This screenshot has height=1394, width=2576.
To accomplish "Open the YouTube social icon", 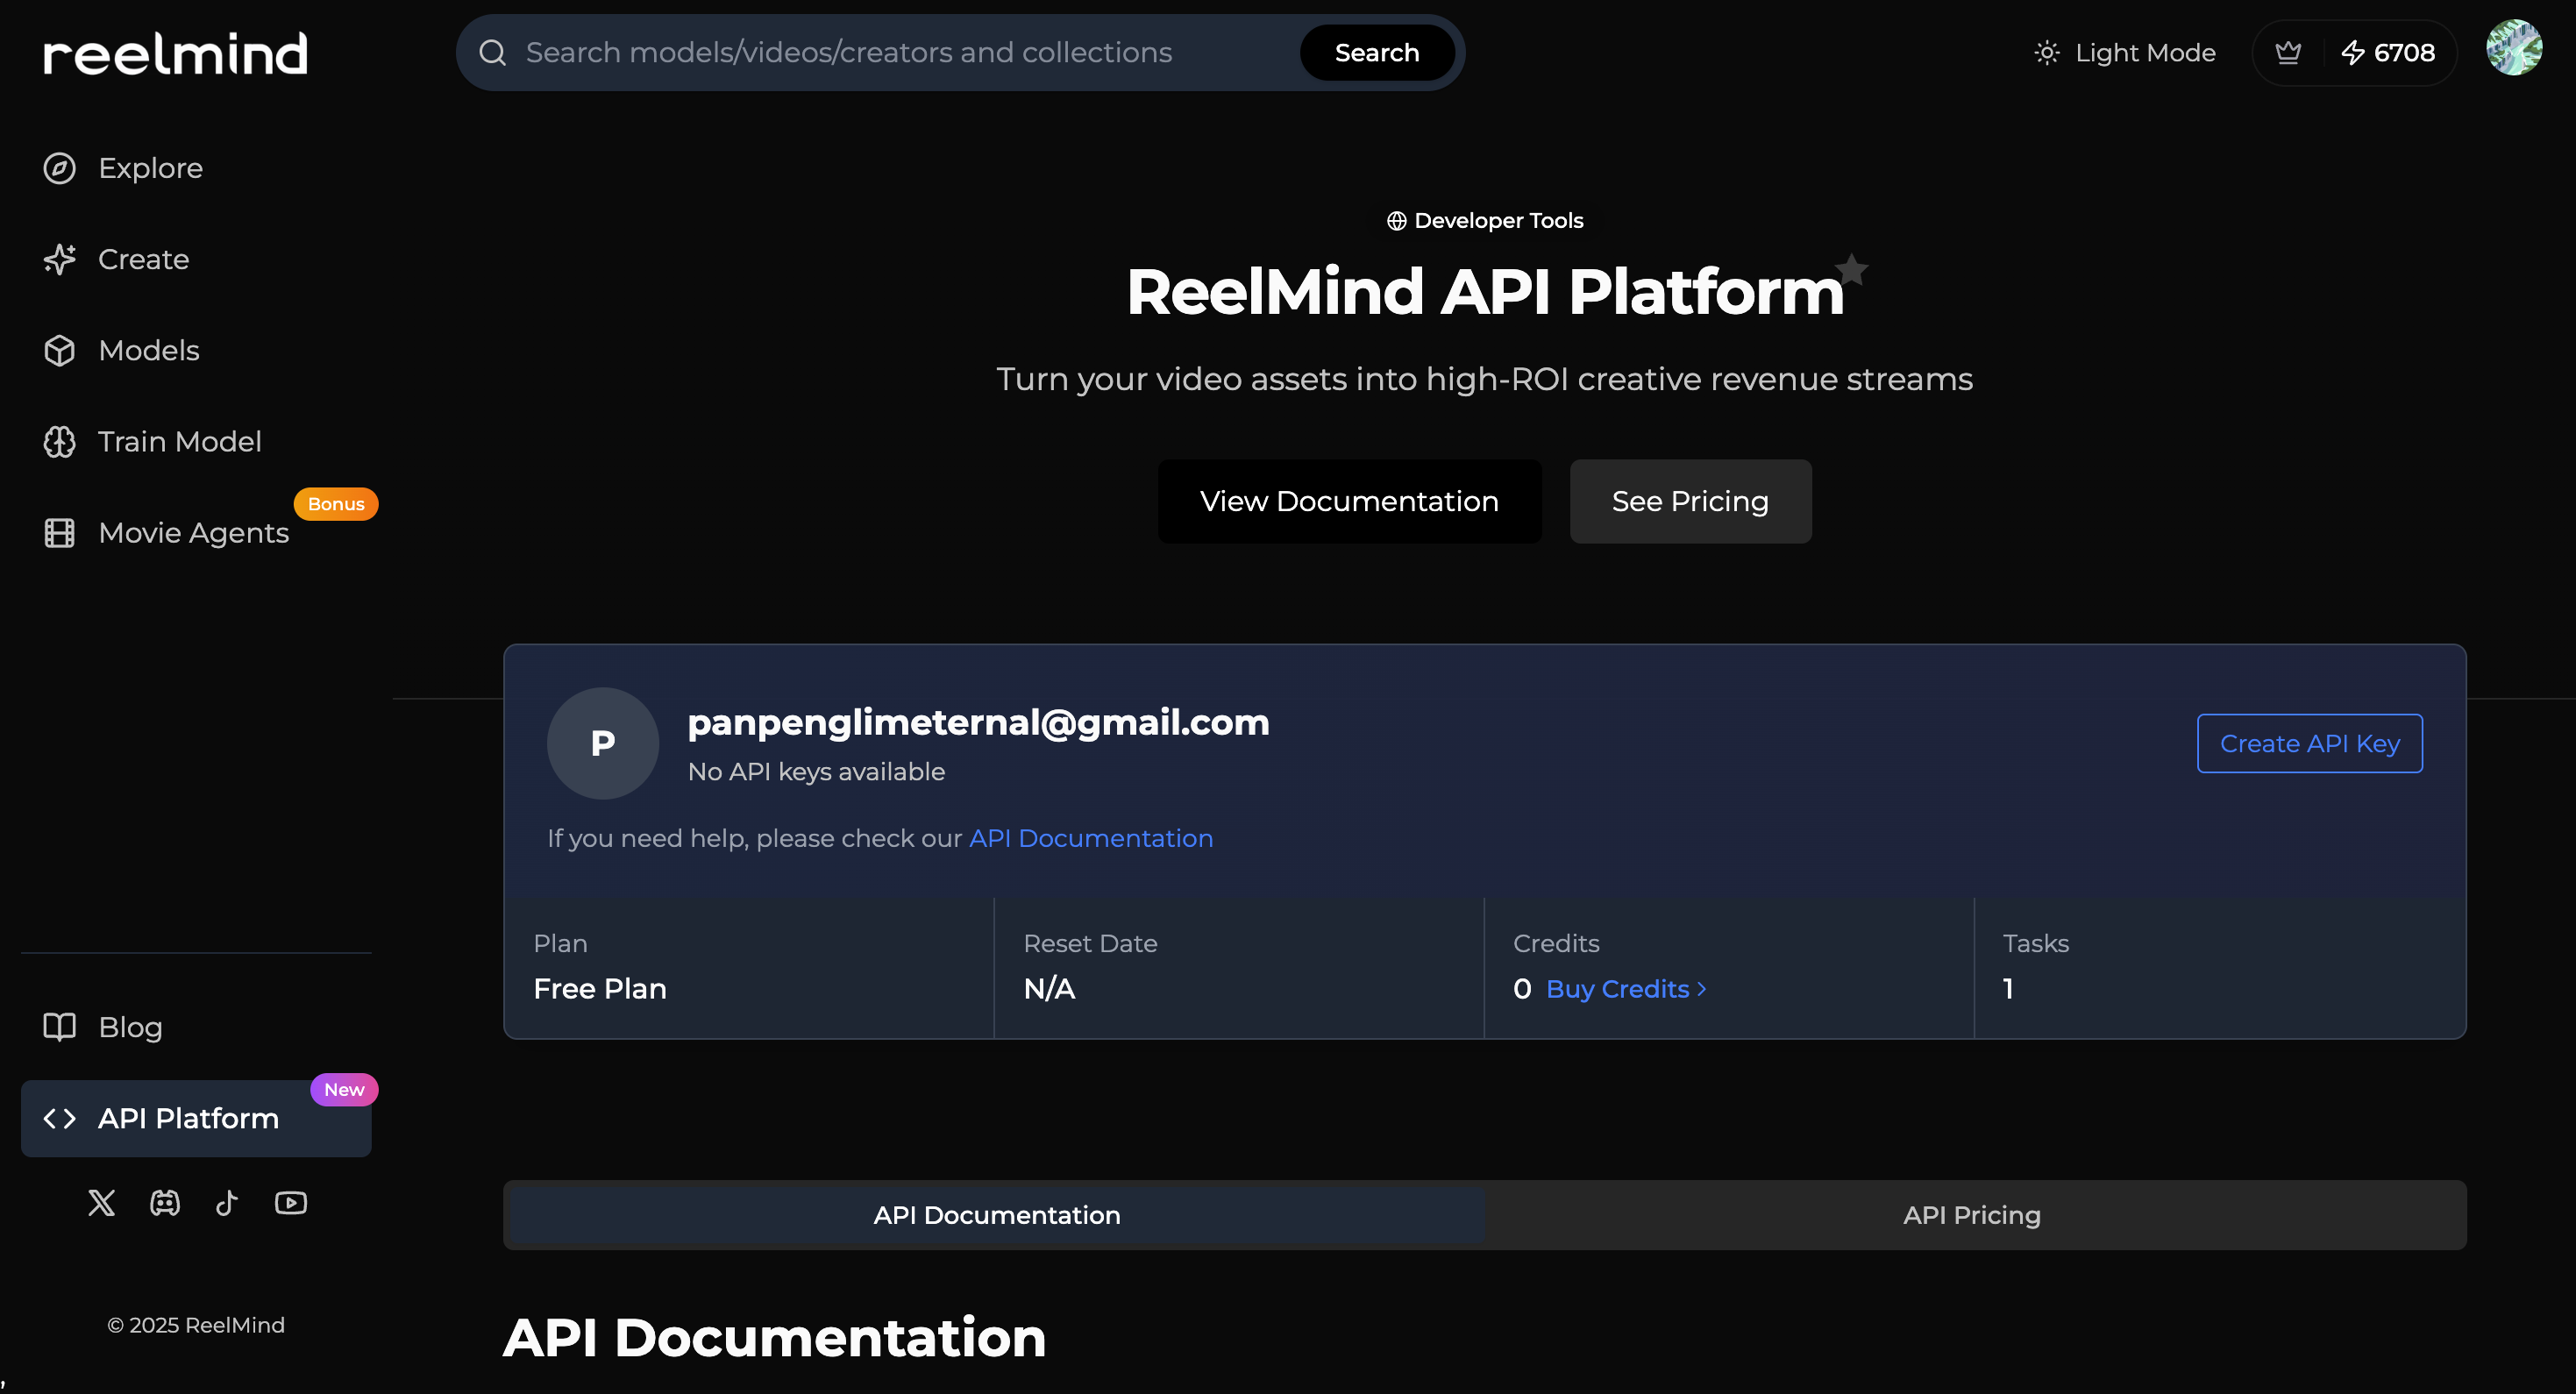I will (291, 1202).
